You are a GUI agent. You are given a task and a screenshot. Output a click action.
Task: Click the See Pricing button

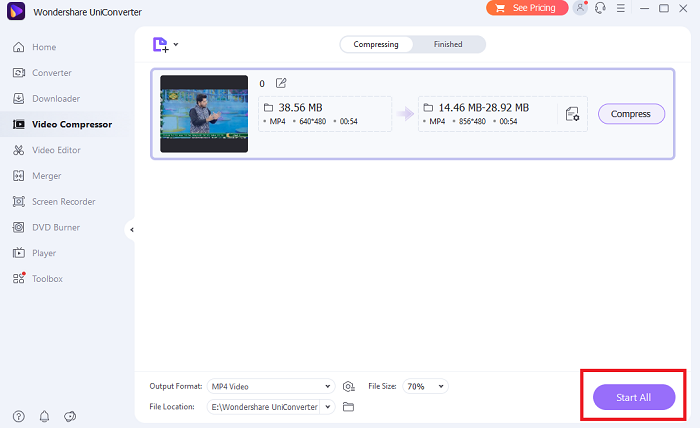click(527, 8)
